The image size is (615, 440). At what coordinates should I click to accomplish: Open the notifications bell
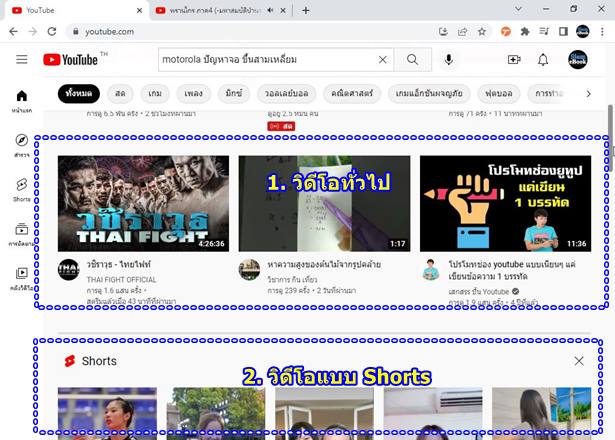(543, 60)
